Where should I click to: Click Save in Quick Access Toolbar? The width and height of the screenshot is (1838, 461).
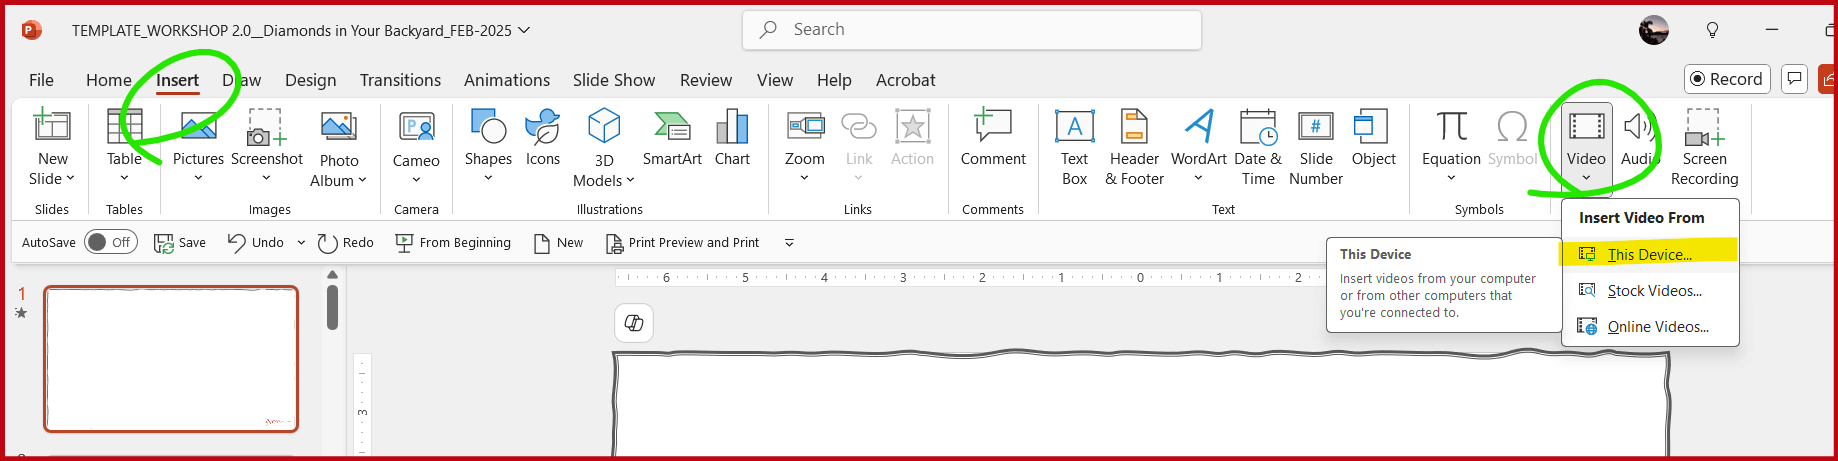180,242
